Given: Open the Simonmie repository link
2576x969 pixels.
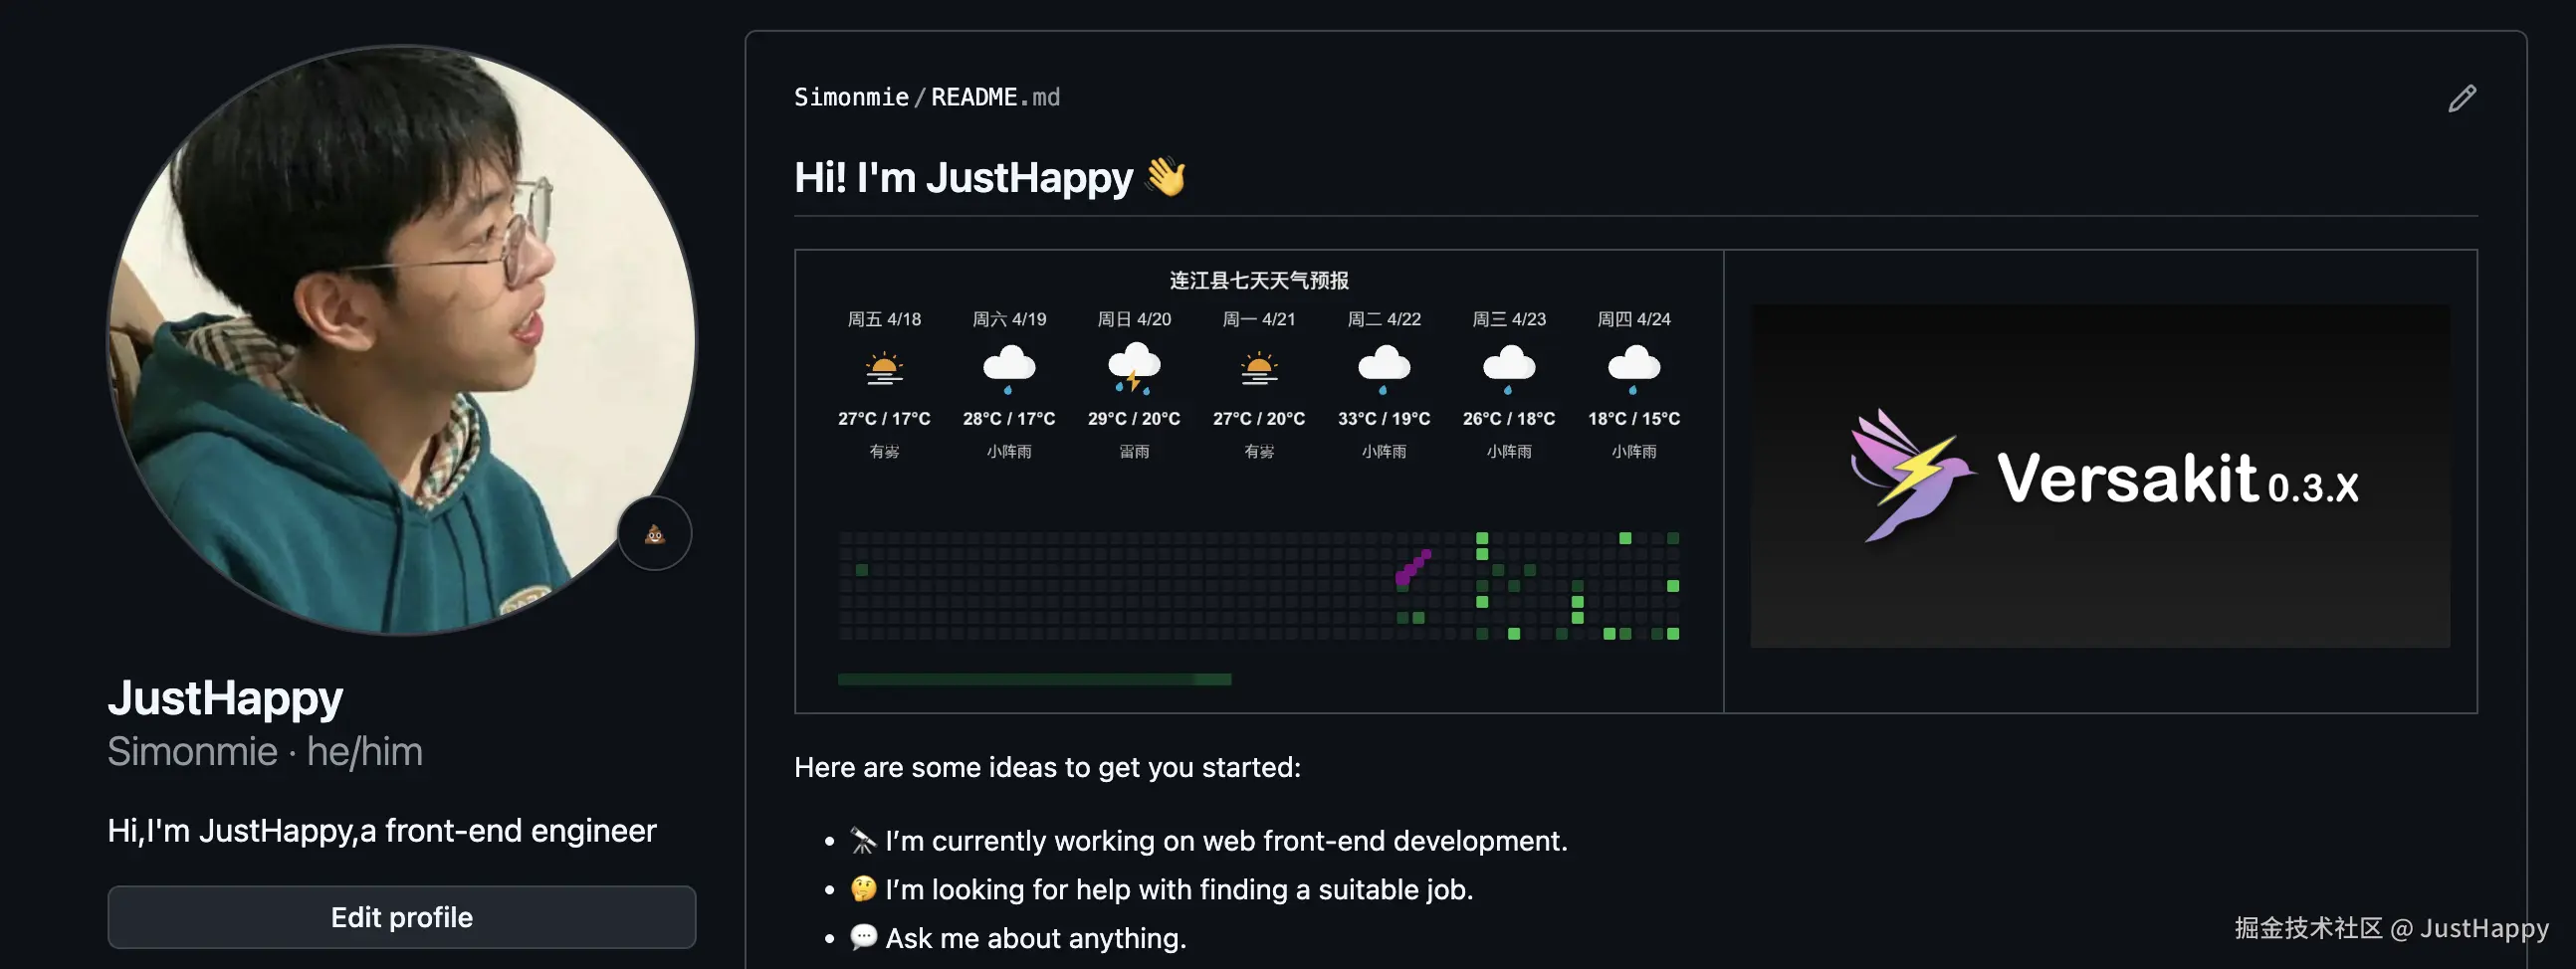Looking at the screenshot, I should click(851, 97).
